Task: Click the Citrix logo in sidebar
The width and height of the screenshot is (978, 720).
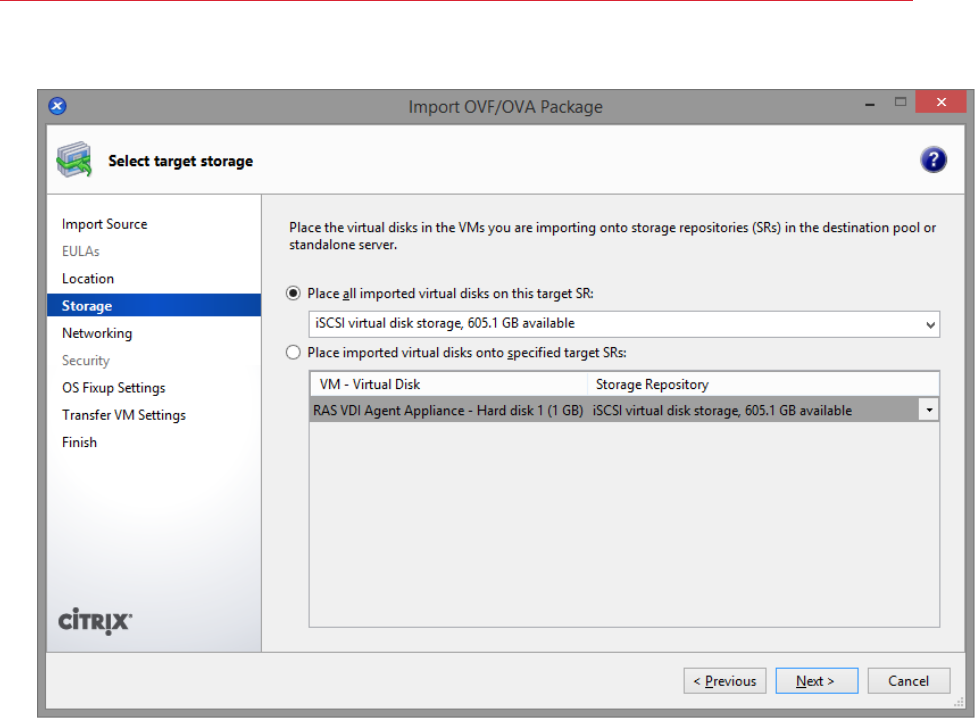Action: 95,621
